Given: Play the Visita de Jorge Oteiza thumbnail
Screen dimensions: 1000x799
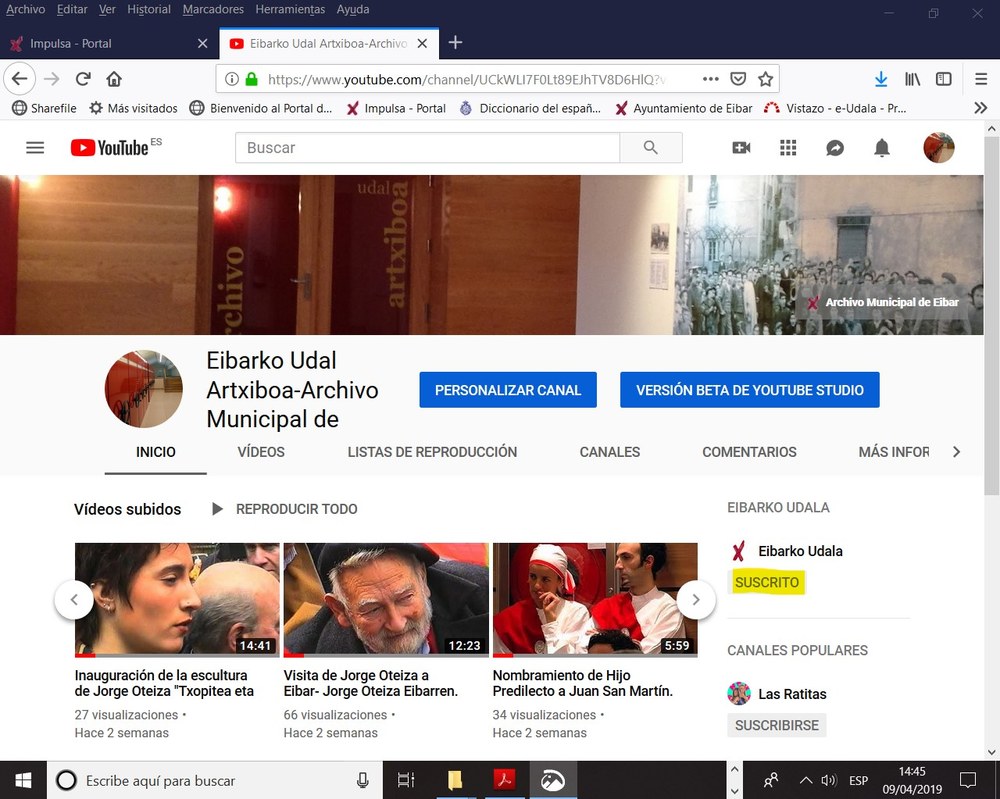Looking at the screenshot, I should pos(386,599).
